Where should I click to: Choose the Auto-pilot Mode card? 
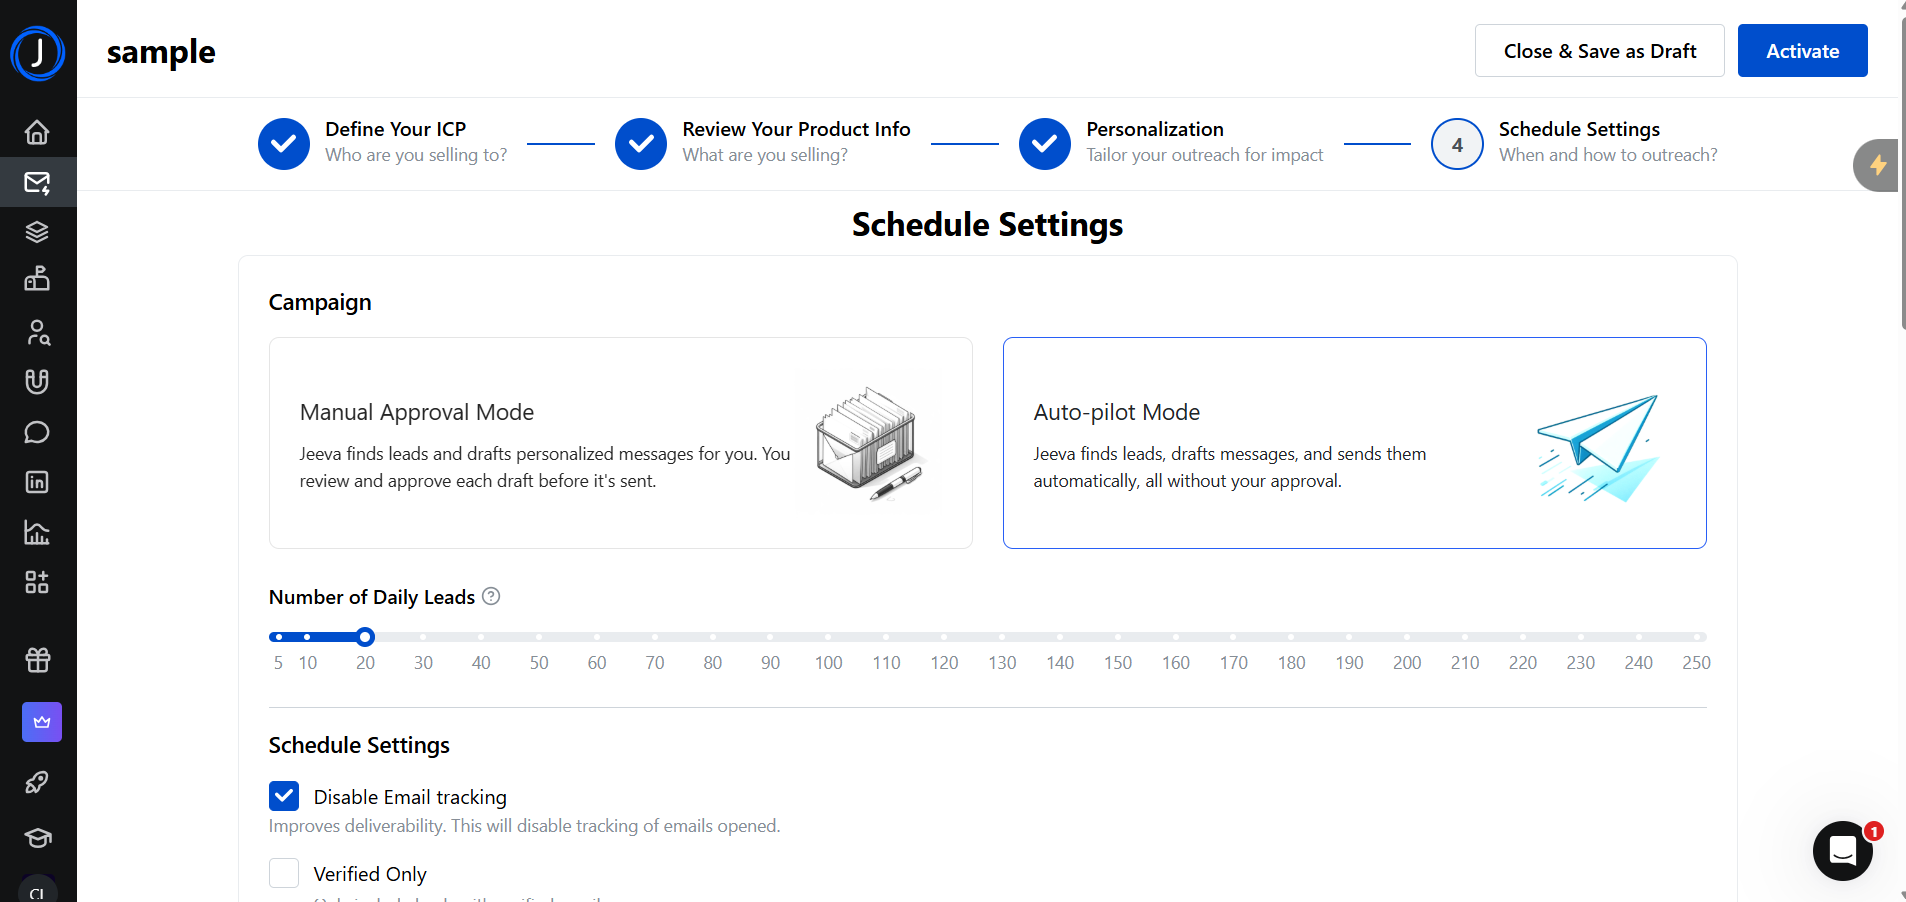tap(1354, 443)
